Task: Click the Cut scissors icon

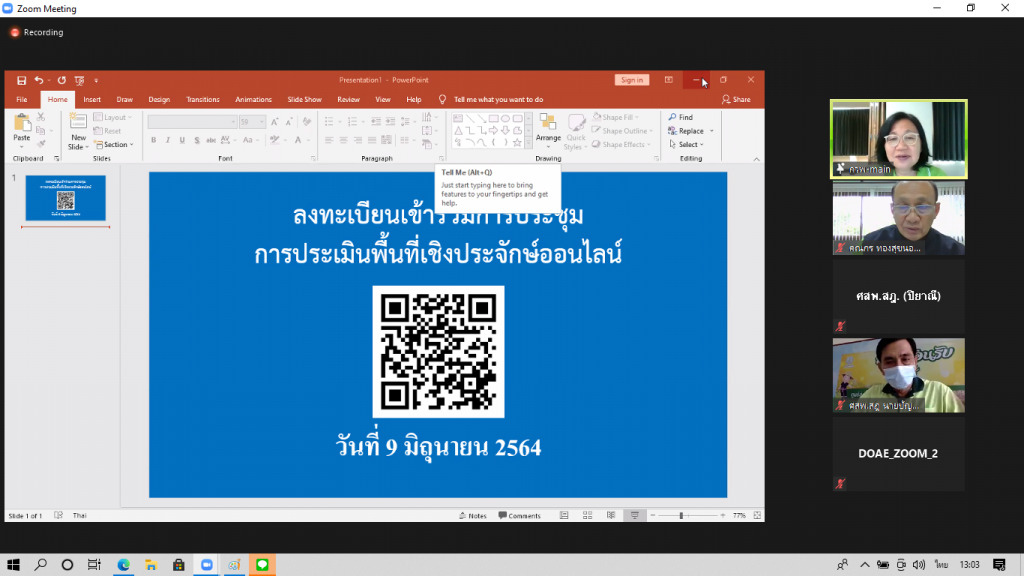Action: [x=40, y=117]
